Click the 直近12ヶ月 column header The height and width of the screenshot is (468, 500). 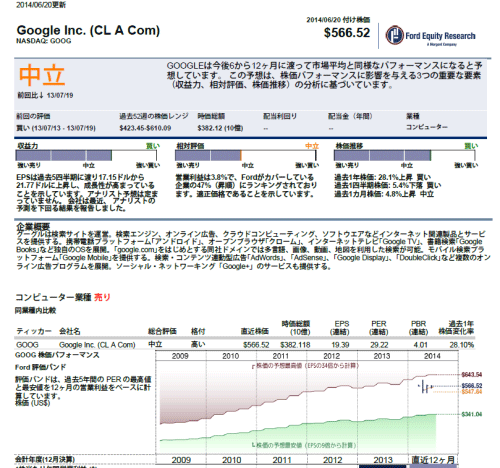pos(433,460)
